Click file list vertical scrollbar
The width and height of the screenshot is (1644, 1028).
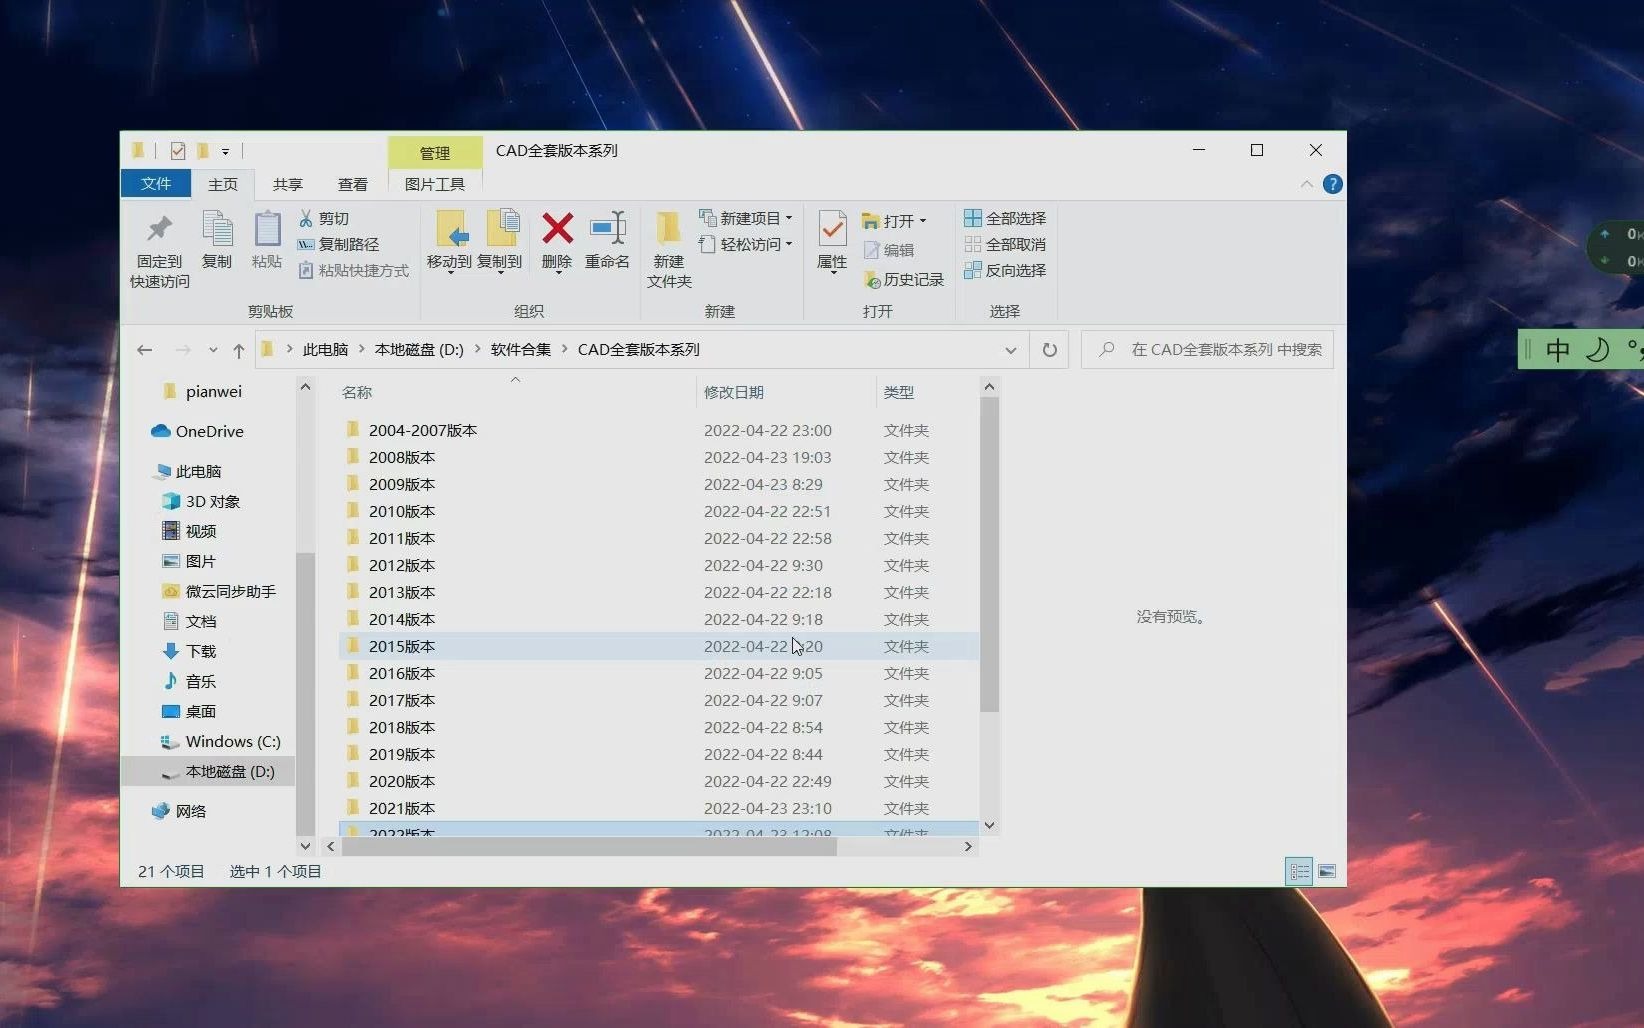click(989, 555)
